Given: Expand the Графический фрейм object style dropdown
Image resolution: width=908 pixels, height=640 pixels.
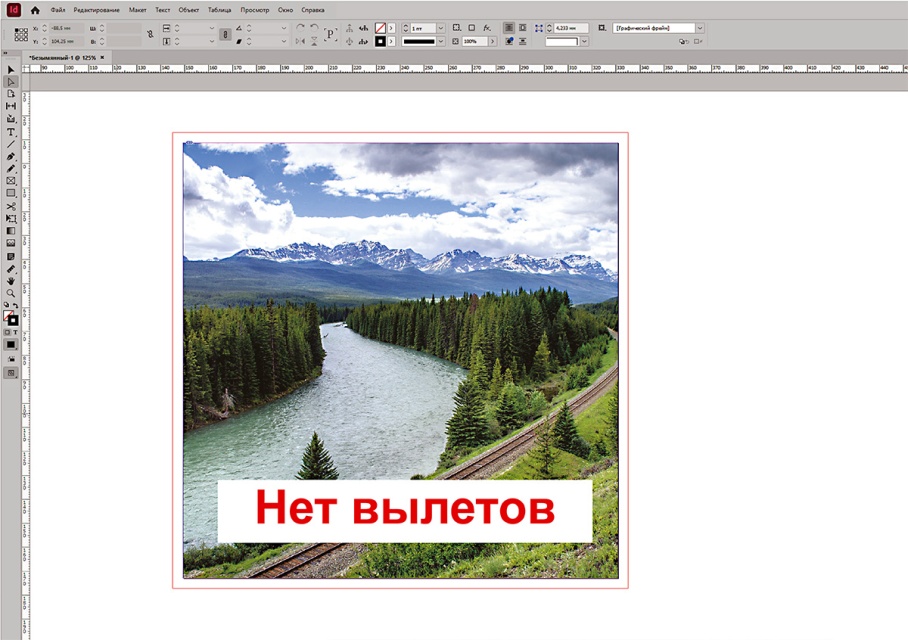Looking at the screenshot, I should [x=697, y=28].
